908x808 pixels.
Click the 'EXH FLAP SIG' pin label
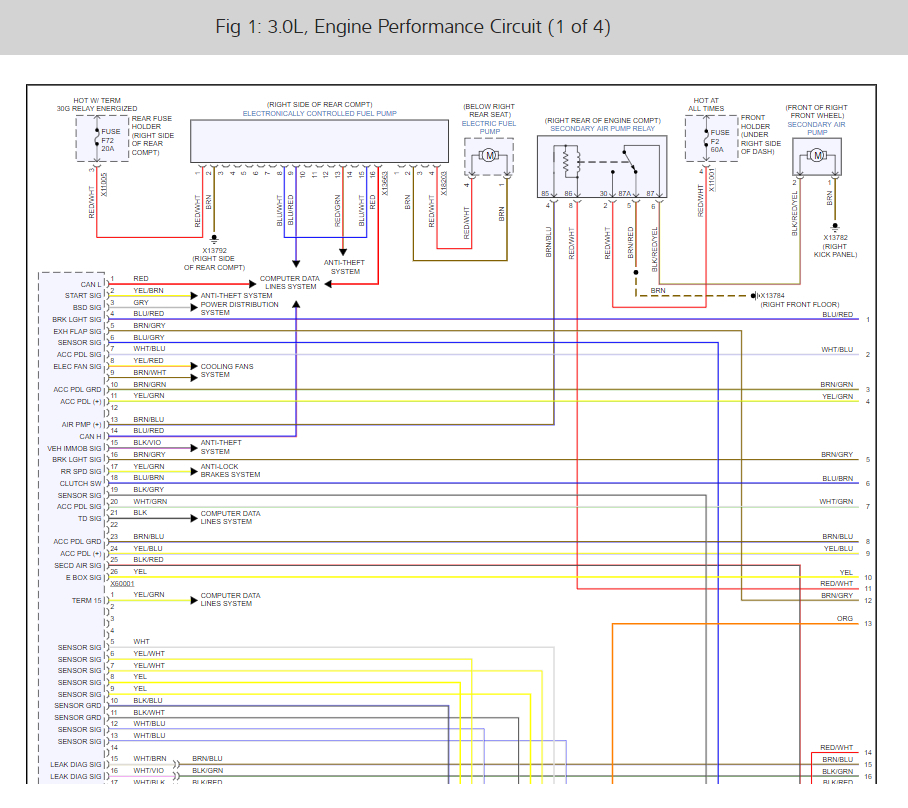(77, 331)
